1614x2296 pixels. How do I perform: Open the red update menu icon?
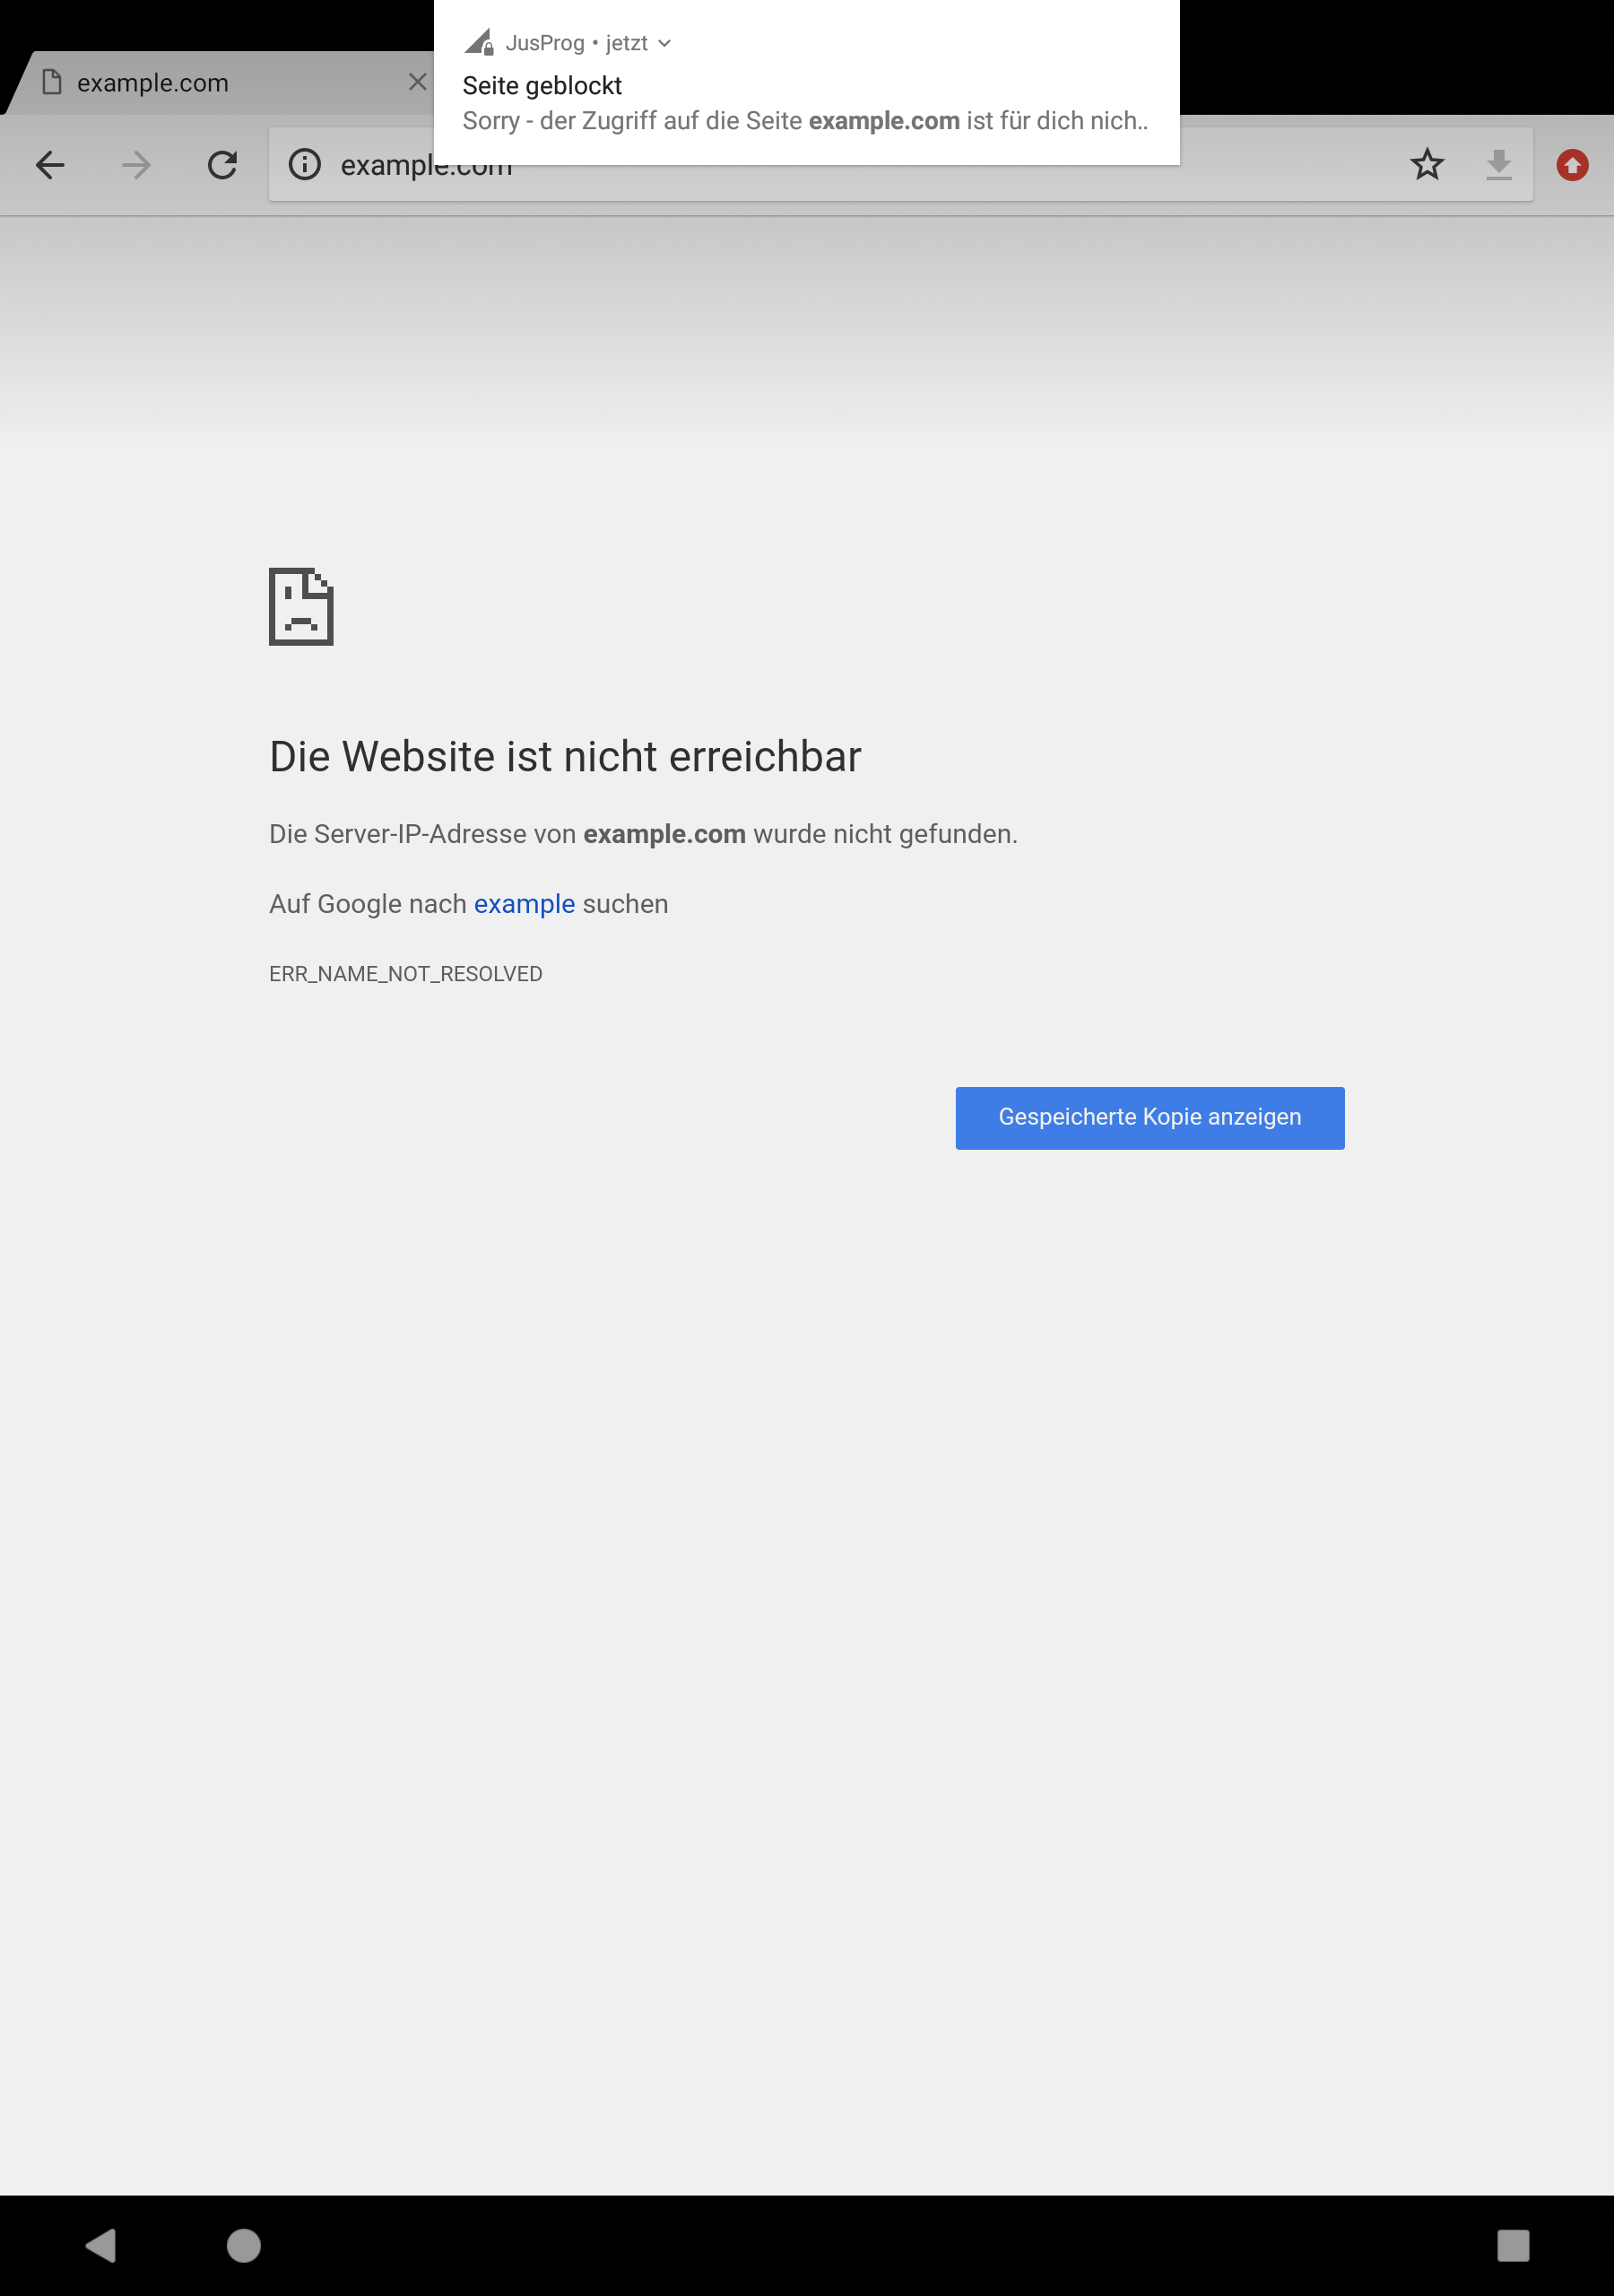(x=1572, y=165)
